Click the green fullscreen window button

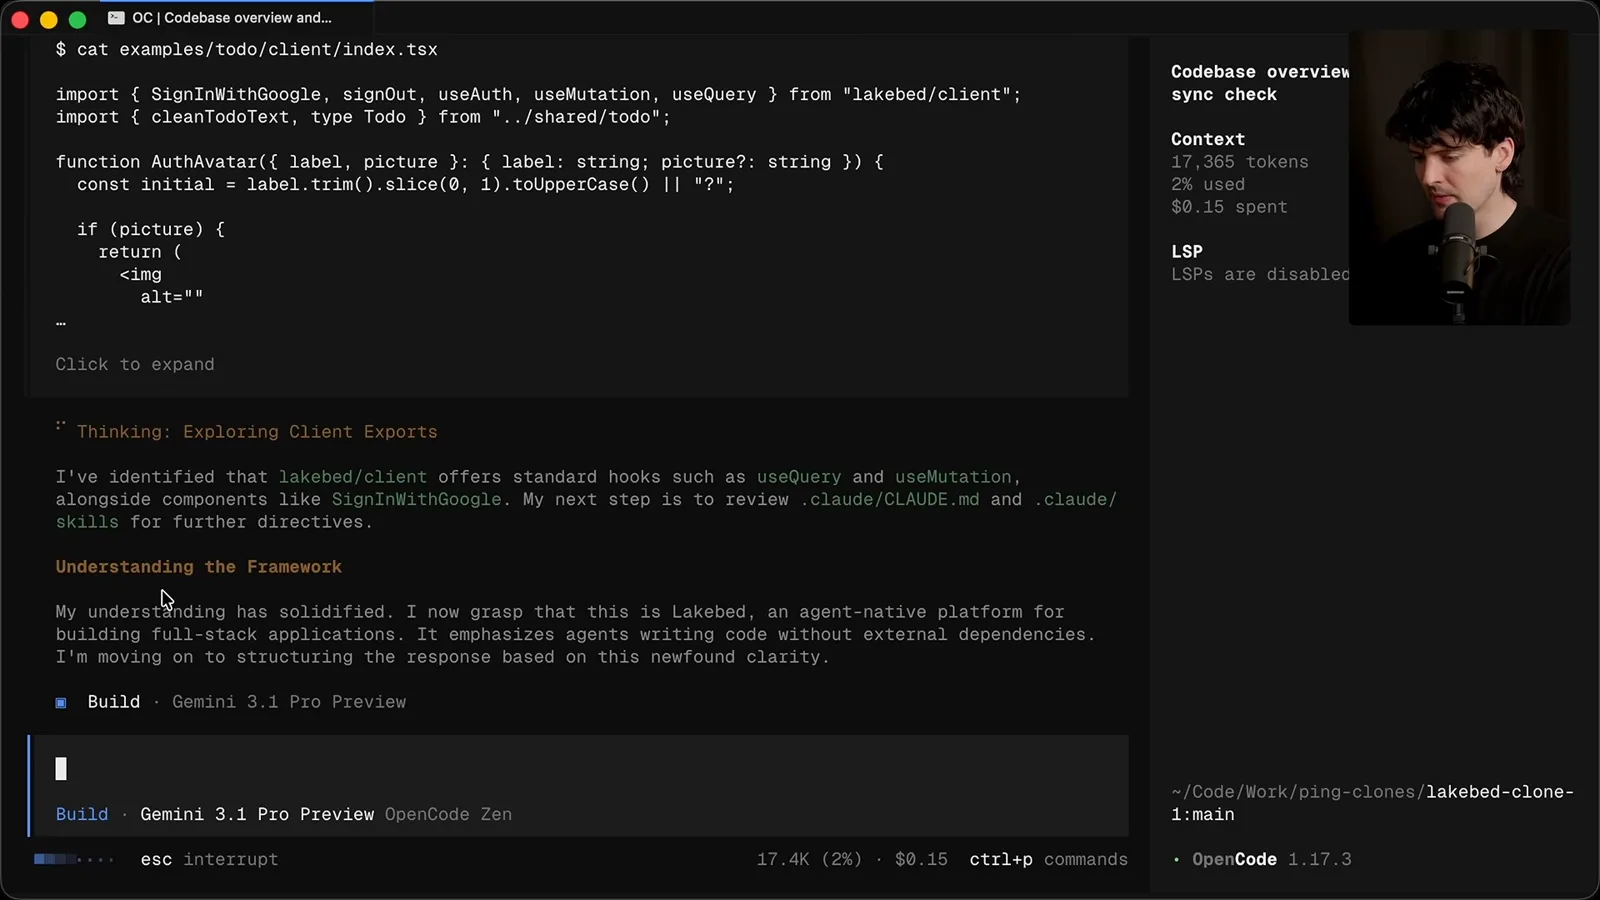[77, 19]
